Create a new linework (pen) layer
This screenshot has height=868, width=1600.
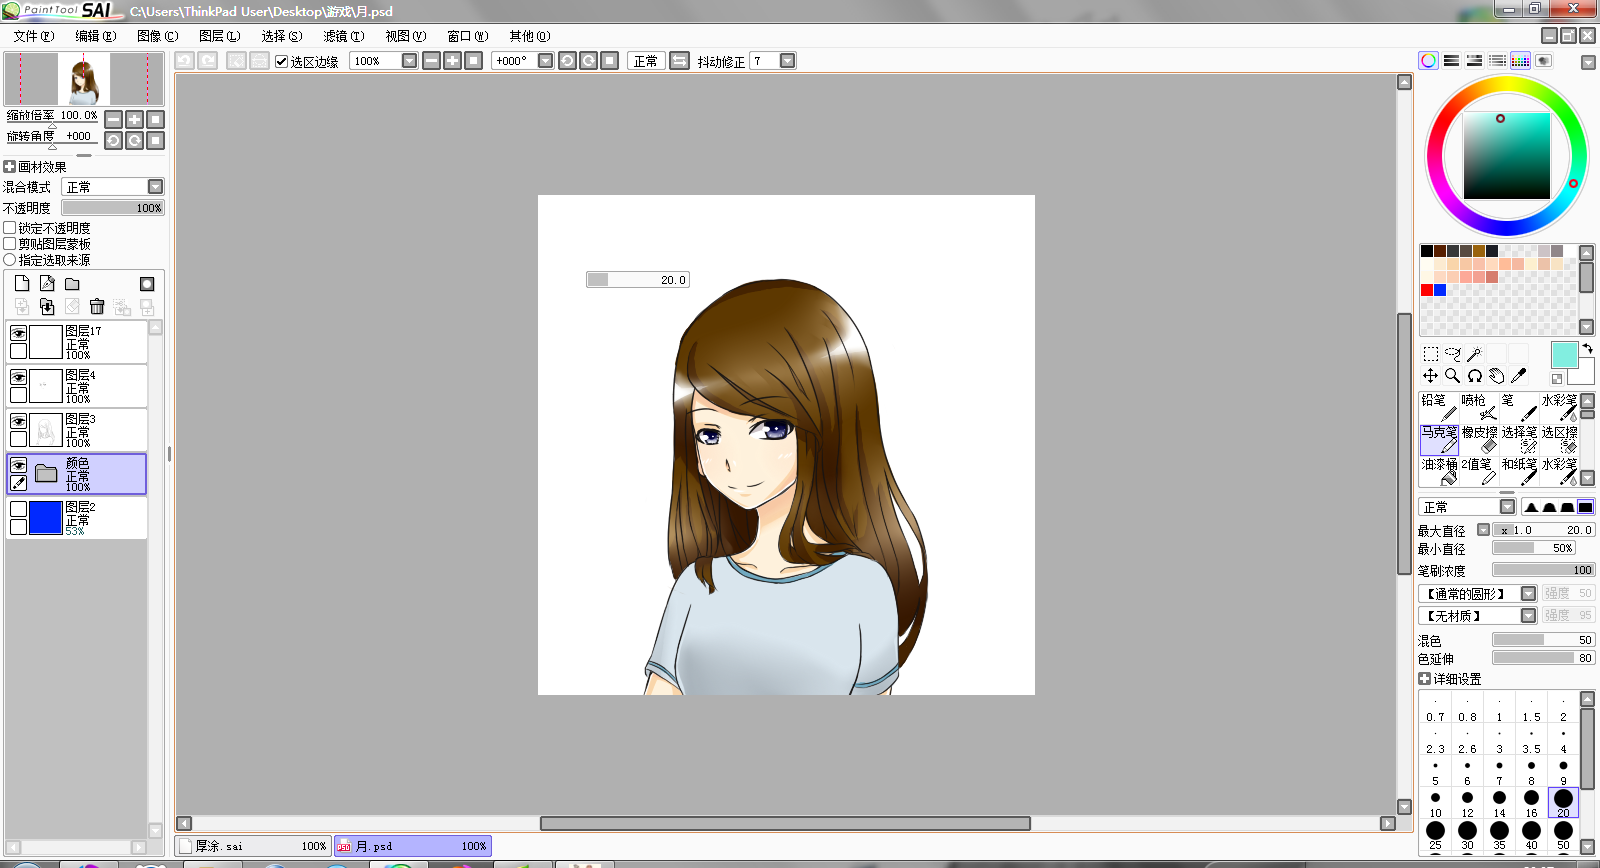pyautogui.click(x=47, y=284)
